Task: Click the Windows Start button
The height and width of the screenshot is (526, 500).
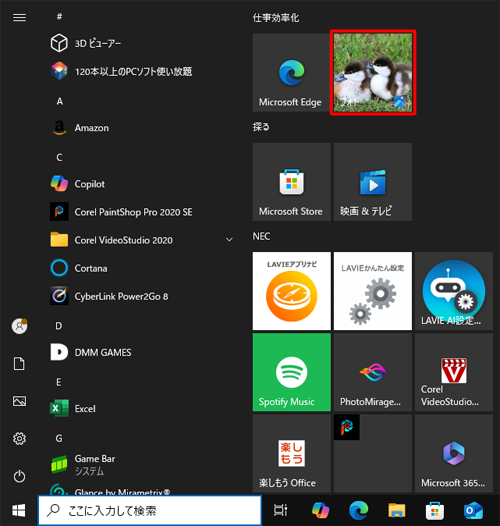Action: pyautogui.click(x=19, y=511)
